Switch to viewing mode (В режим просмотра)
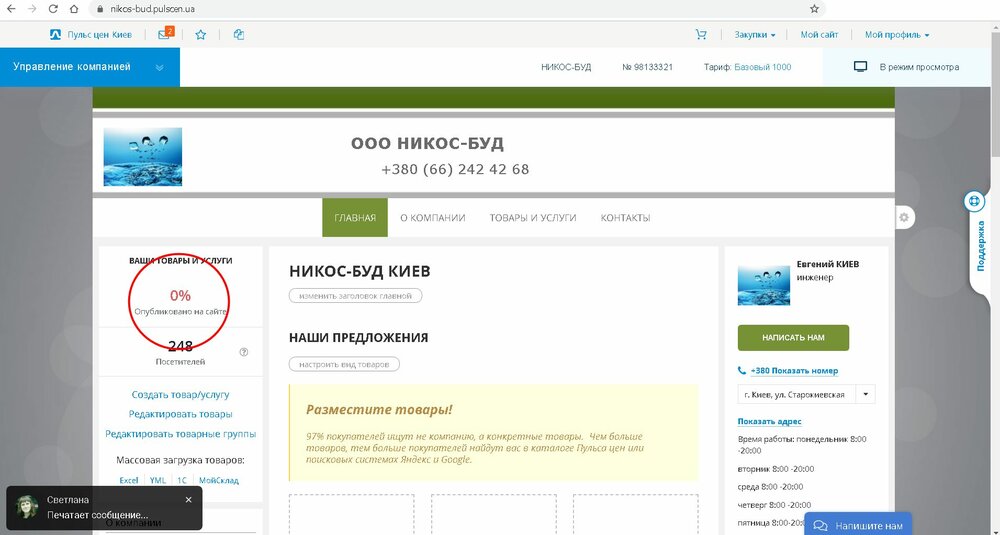Viewport: 1000px width, 535px height. [906, 66]
